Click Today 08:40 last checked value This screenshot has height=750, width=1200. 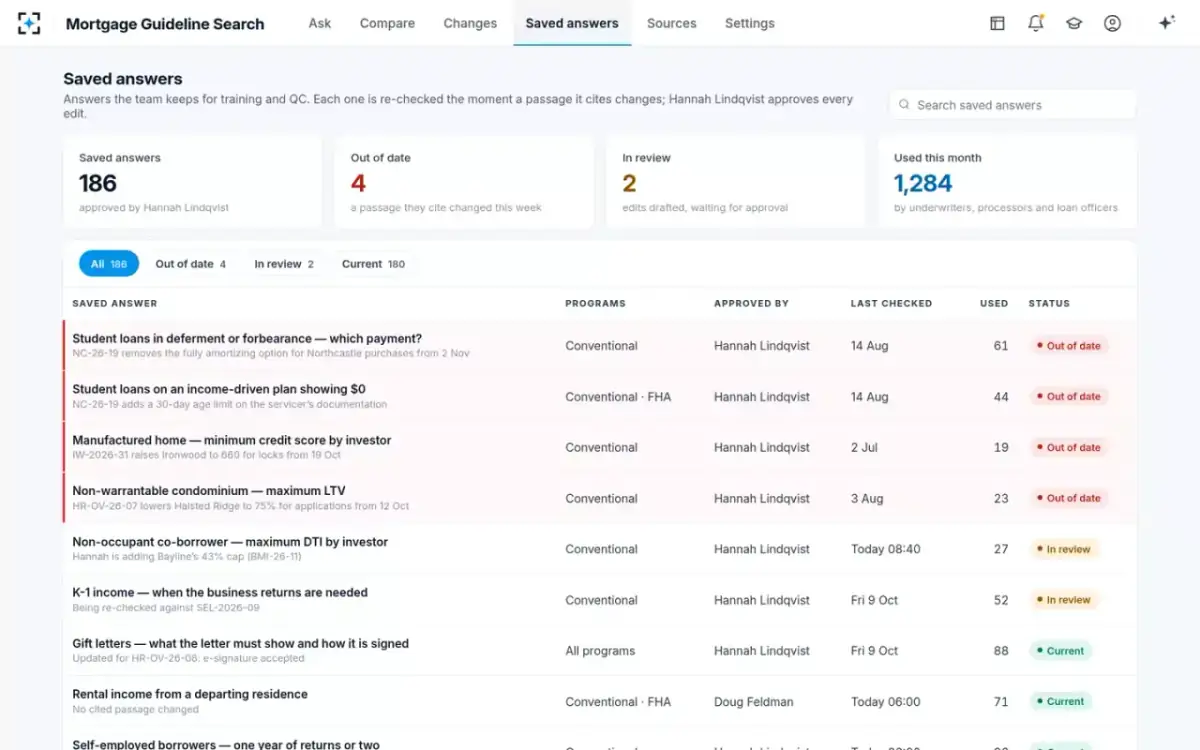coord(886,549)
